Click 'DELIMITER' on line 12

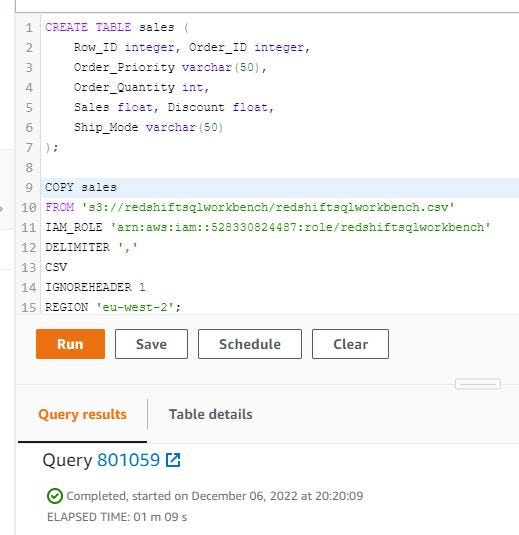pos(77,247)
